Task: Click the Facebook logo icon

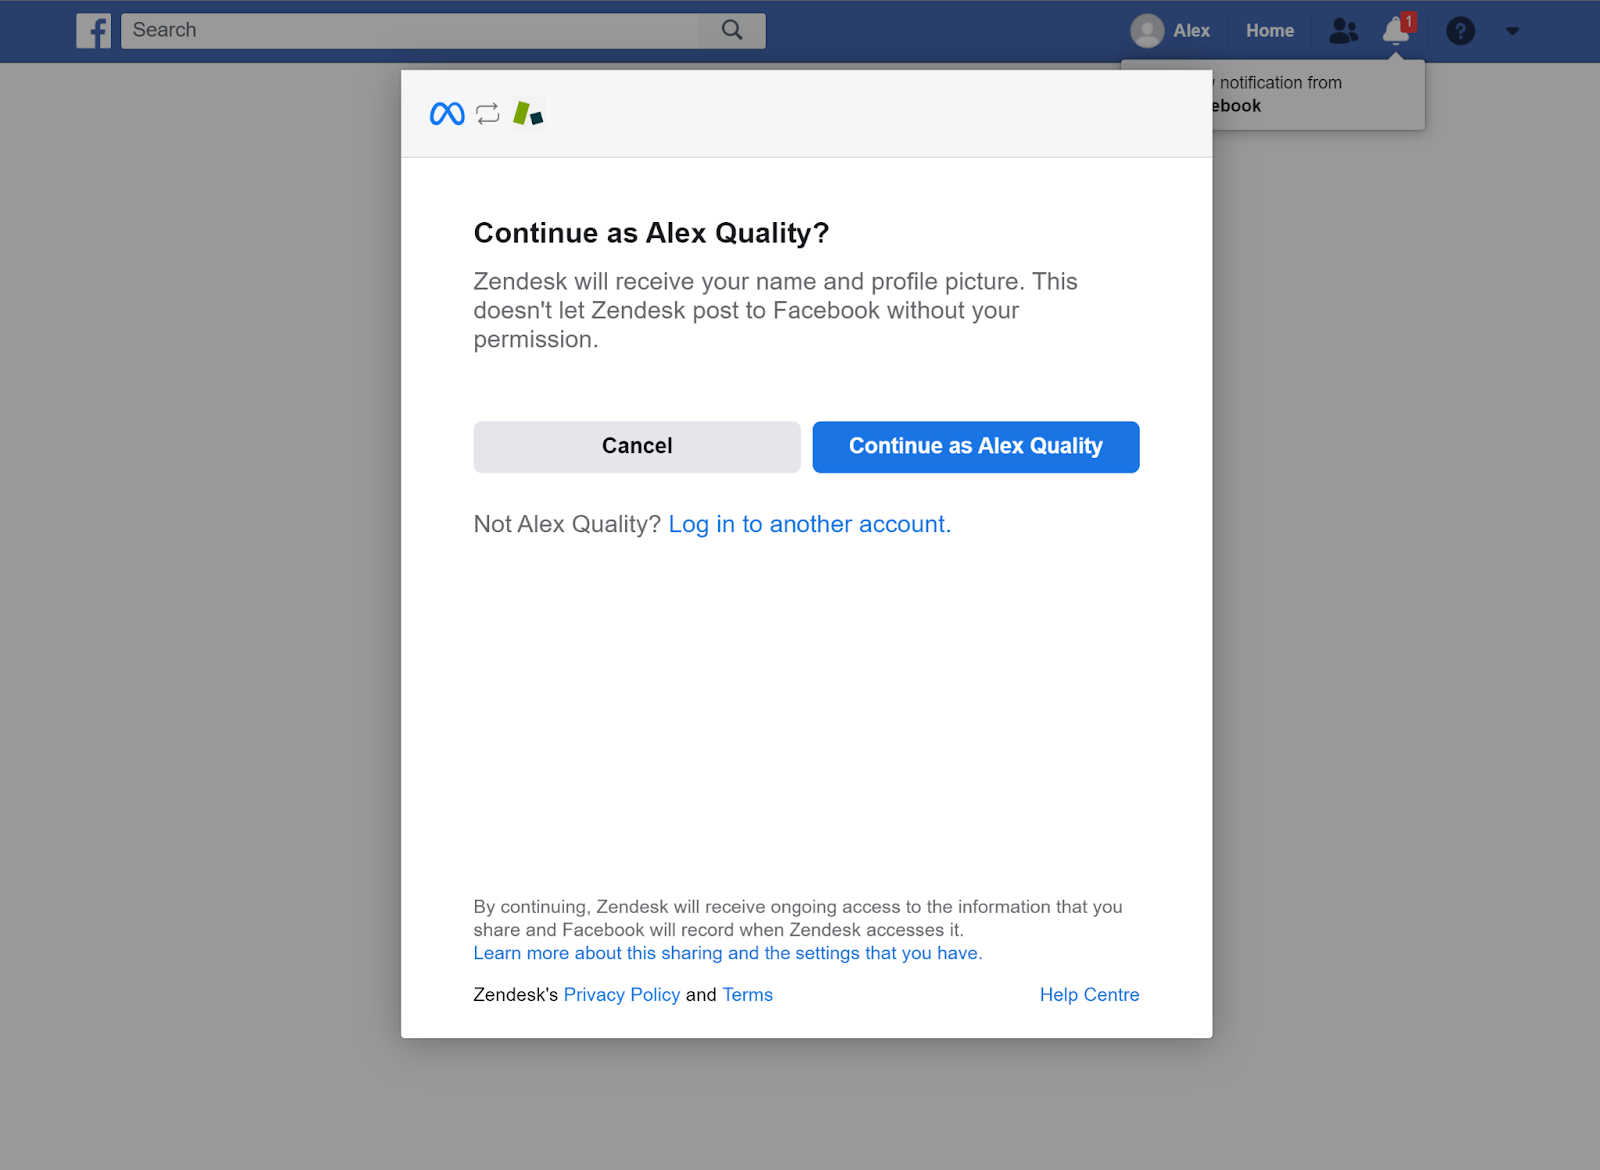Action: (x=94, y=31)
